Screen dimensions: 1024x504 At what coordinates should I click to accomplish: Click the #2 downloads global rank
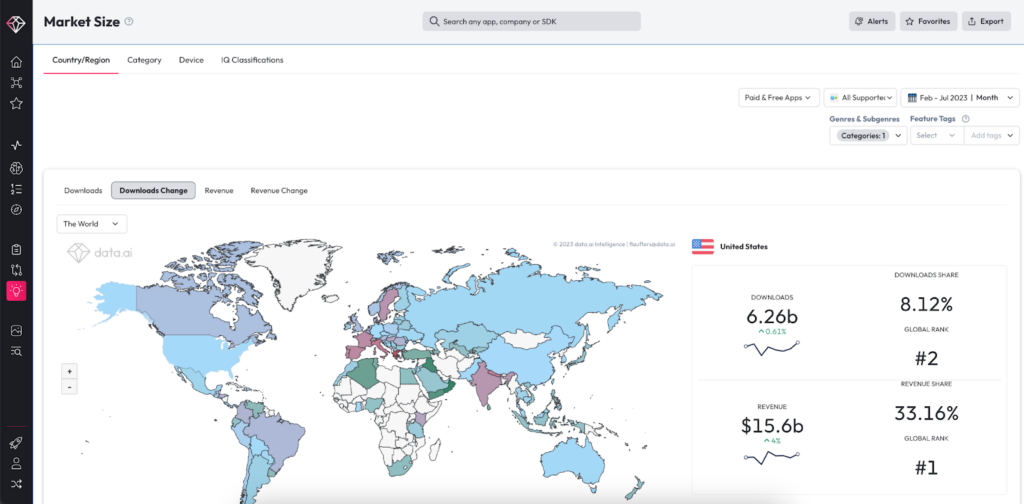pos(925,358)
